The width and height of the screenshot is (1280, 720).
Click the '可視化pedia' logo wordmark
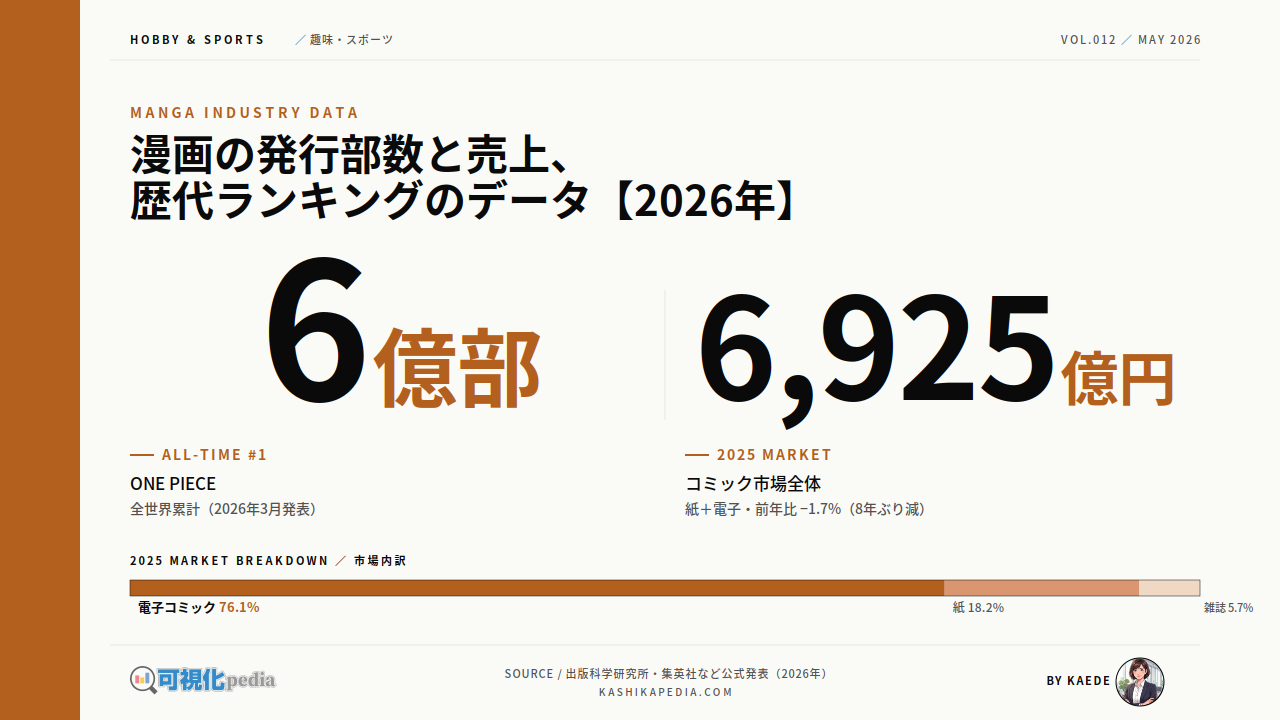pyautogui.click(x=217, y=680)
